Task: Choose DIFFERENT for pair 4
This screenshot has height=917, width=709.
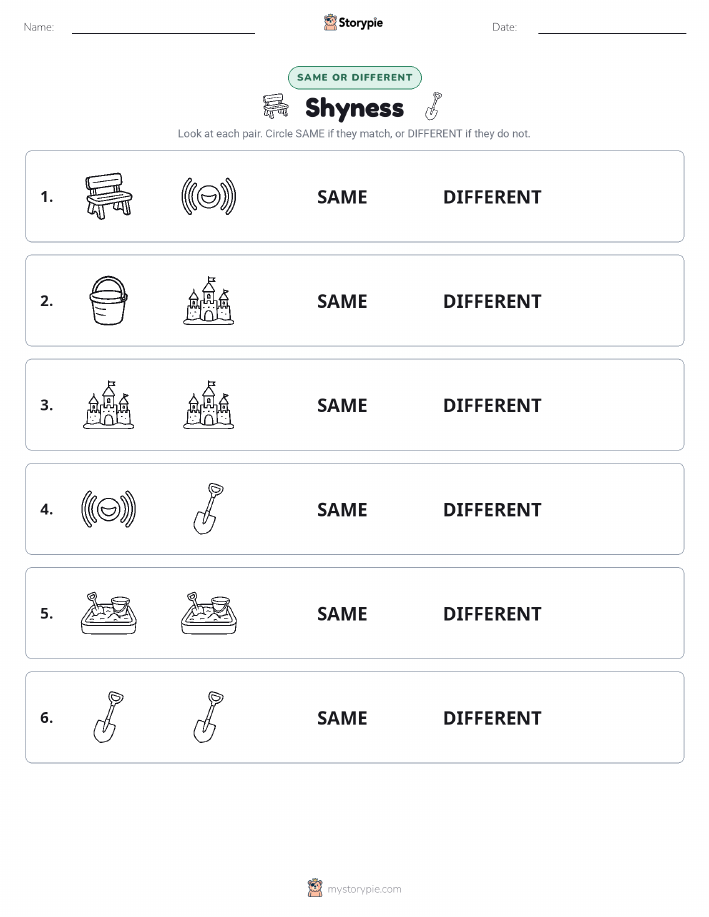Action: point(492,509)
